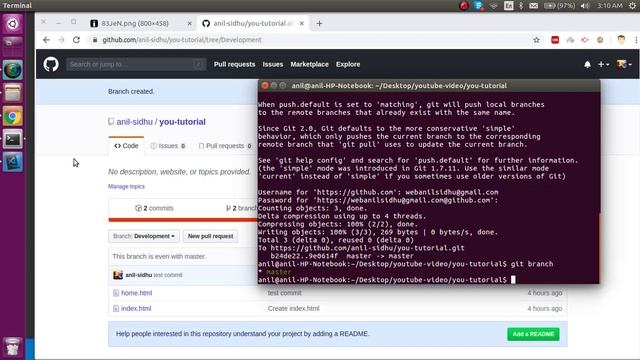
Task: Open the volume indicator in top bar
Action: (x=585, y=6)
